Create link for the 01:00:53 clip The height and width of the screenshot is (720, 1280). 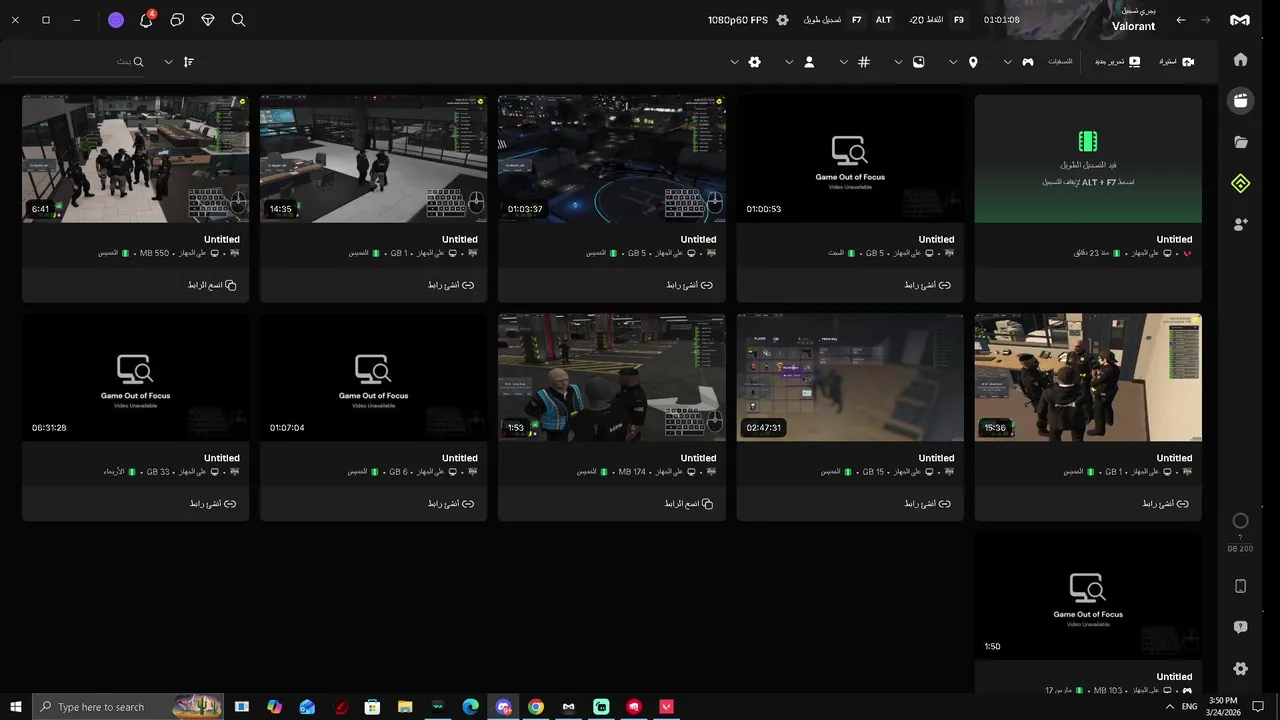point(928,285)
